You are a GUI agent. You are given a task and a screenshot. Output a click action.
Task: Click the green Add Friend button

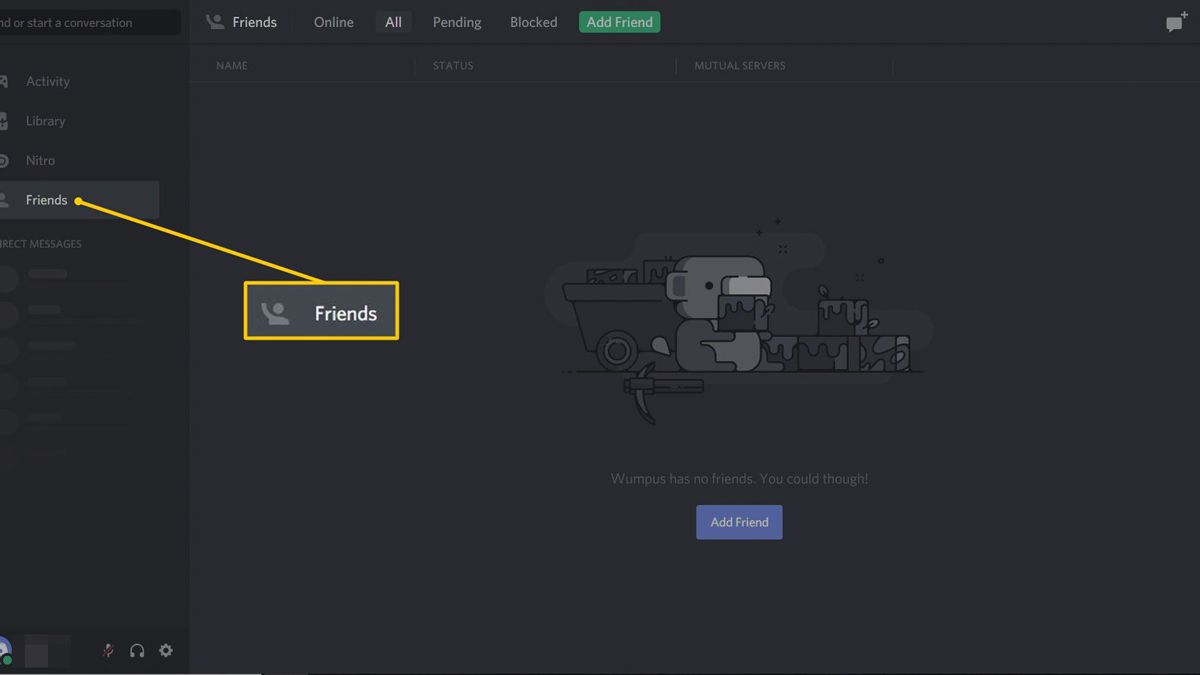620,22
